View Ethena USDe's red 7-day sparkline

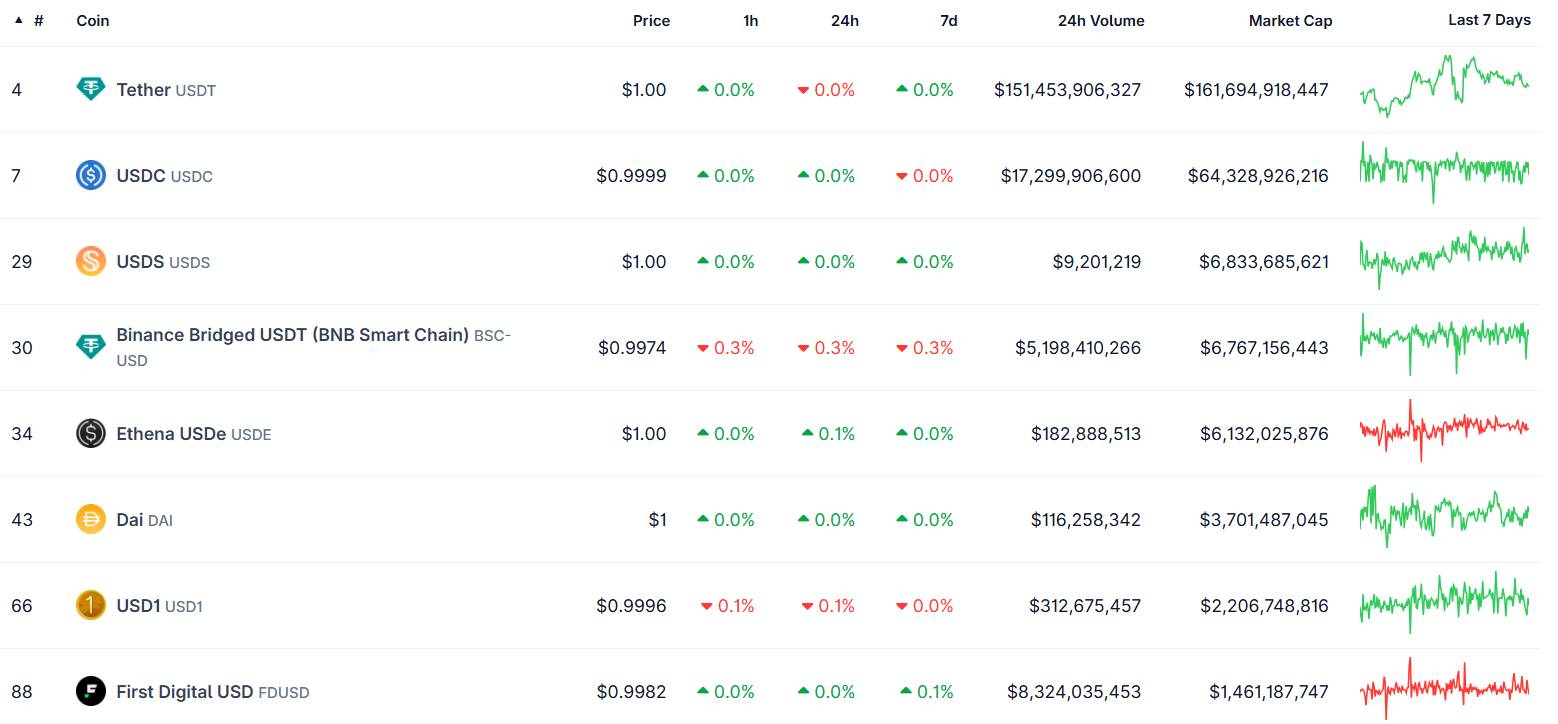click(x=1444, y=430)
